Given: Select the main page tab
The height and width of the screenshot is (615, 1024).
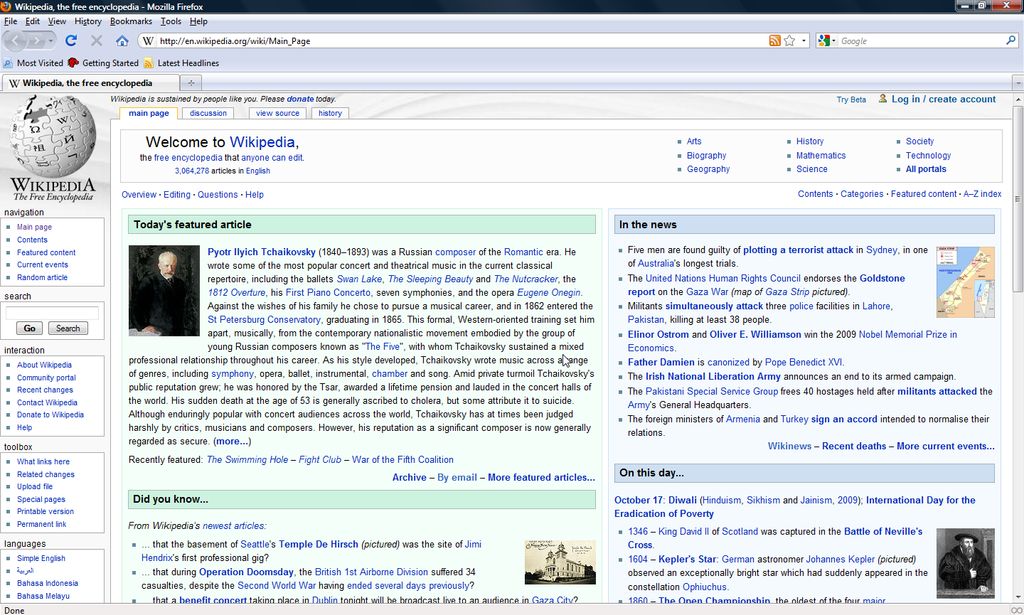Looking at the screenshot, I should point(148,113).
